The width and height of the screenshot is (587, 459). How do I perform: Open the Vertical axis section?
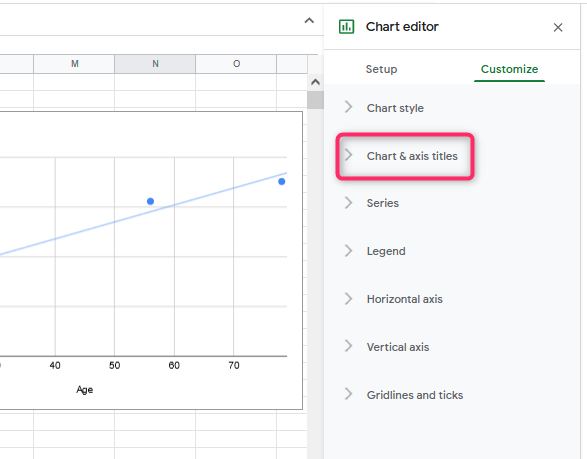[398, 347]
